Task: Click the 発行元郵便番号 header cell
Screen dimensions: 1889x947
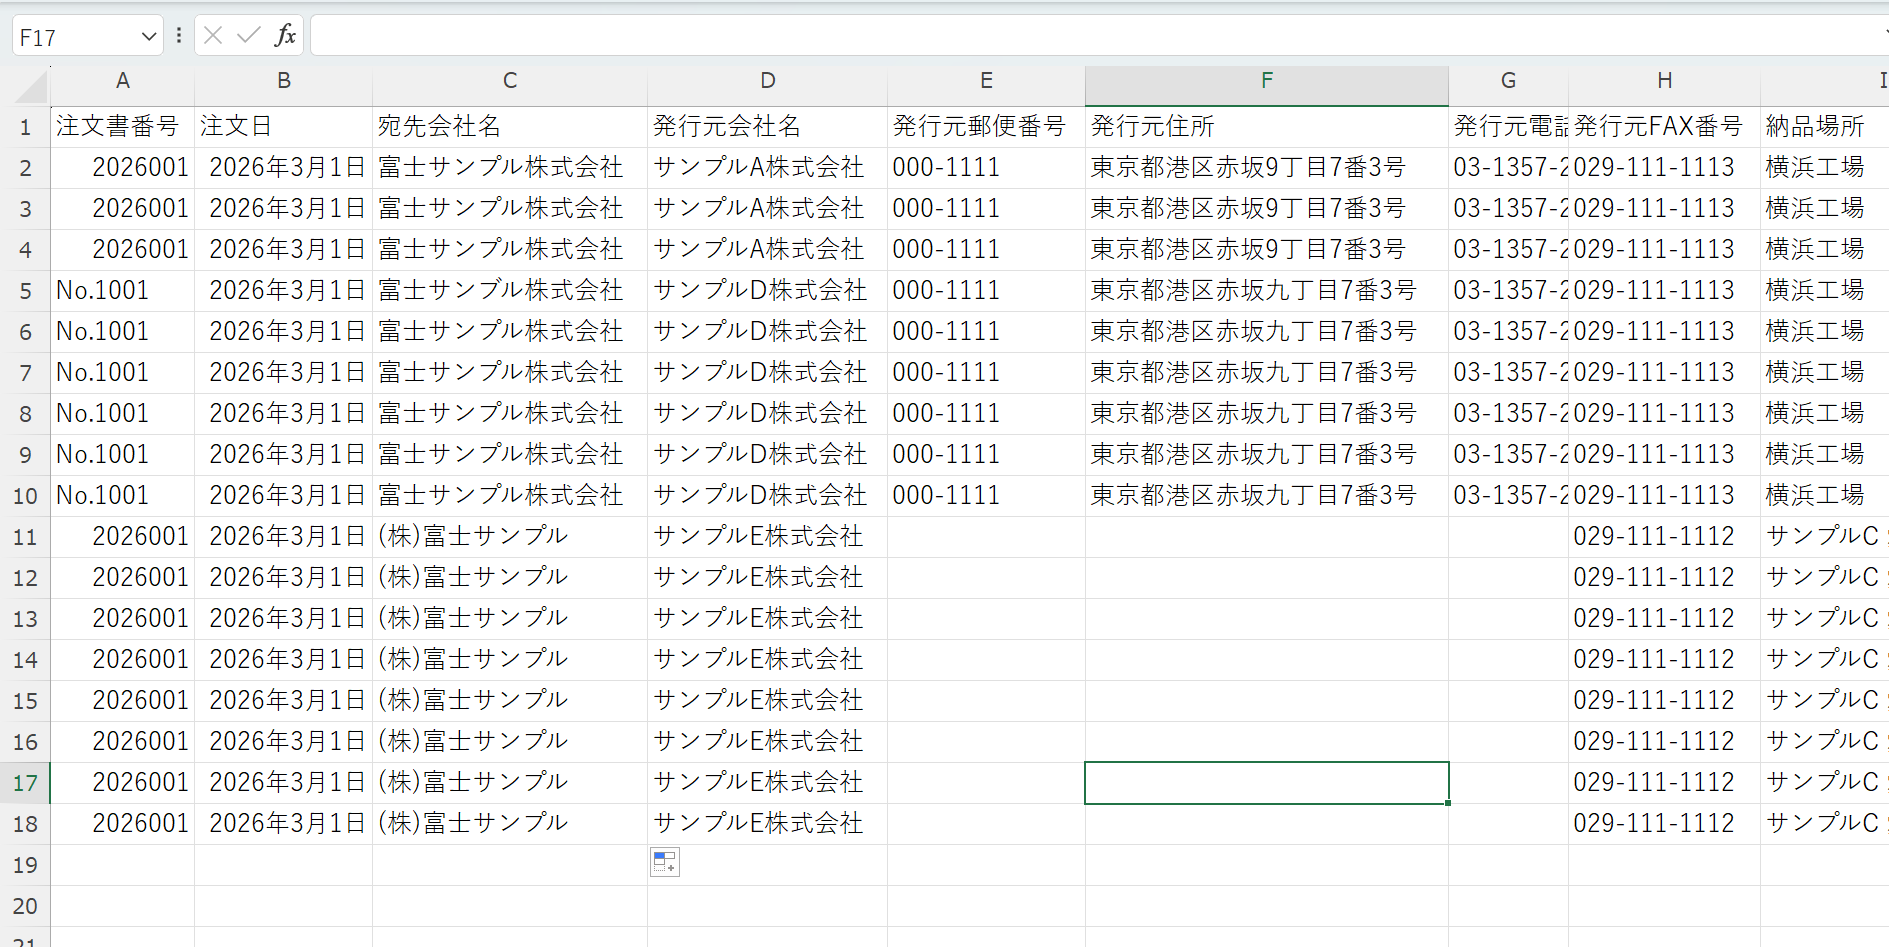Action: coord(986,127)
